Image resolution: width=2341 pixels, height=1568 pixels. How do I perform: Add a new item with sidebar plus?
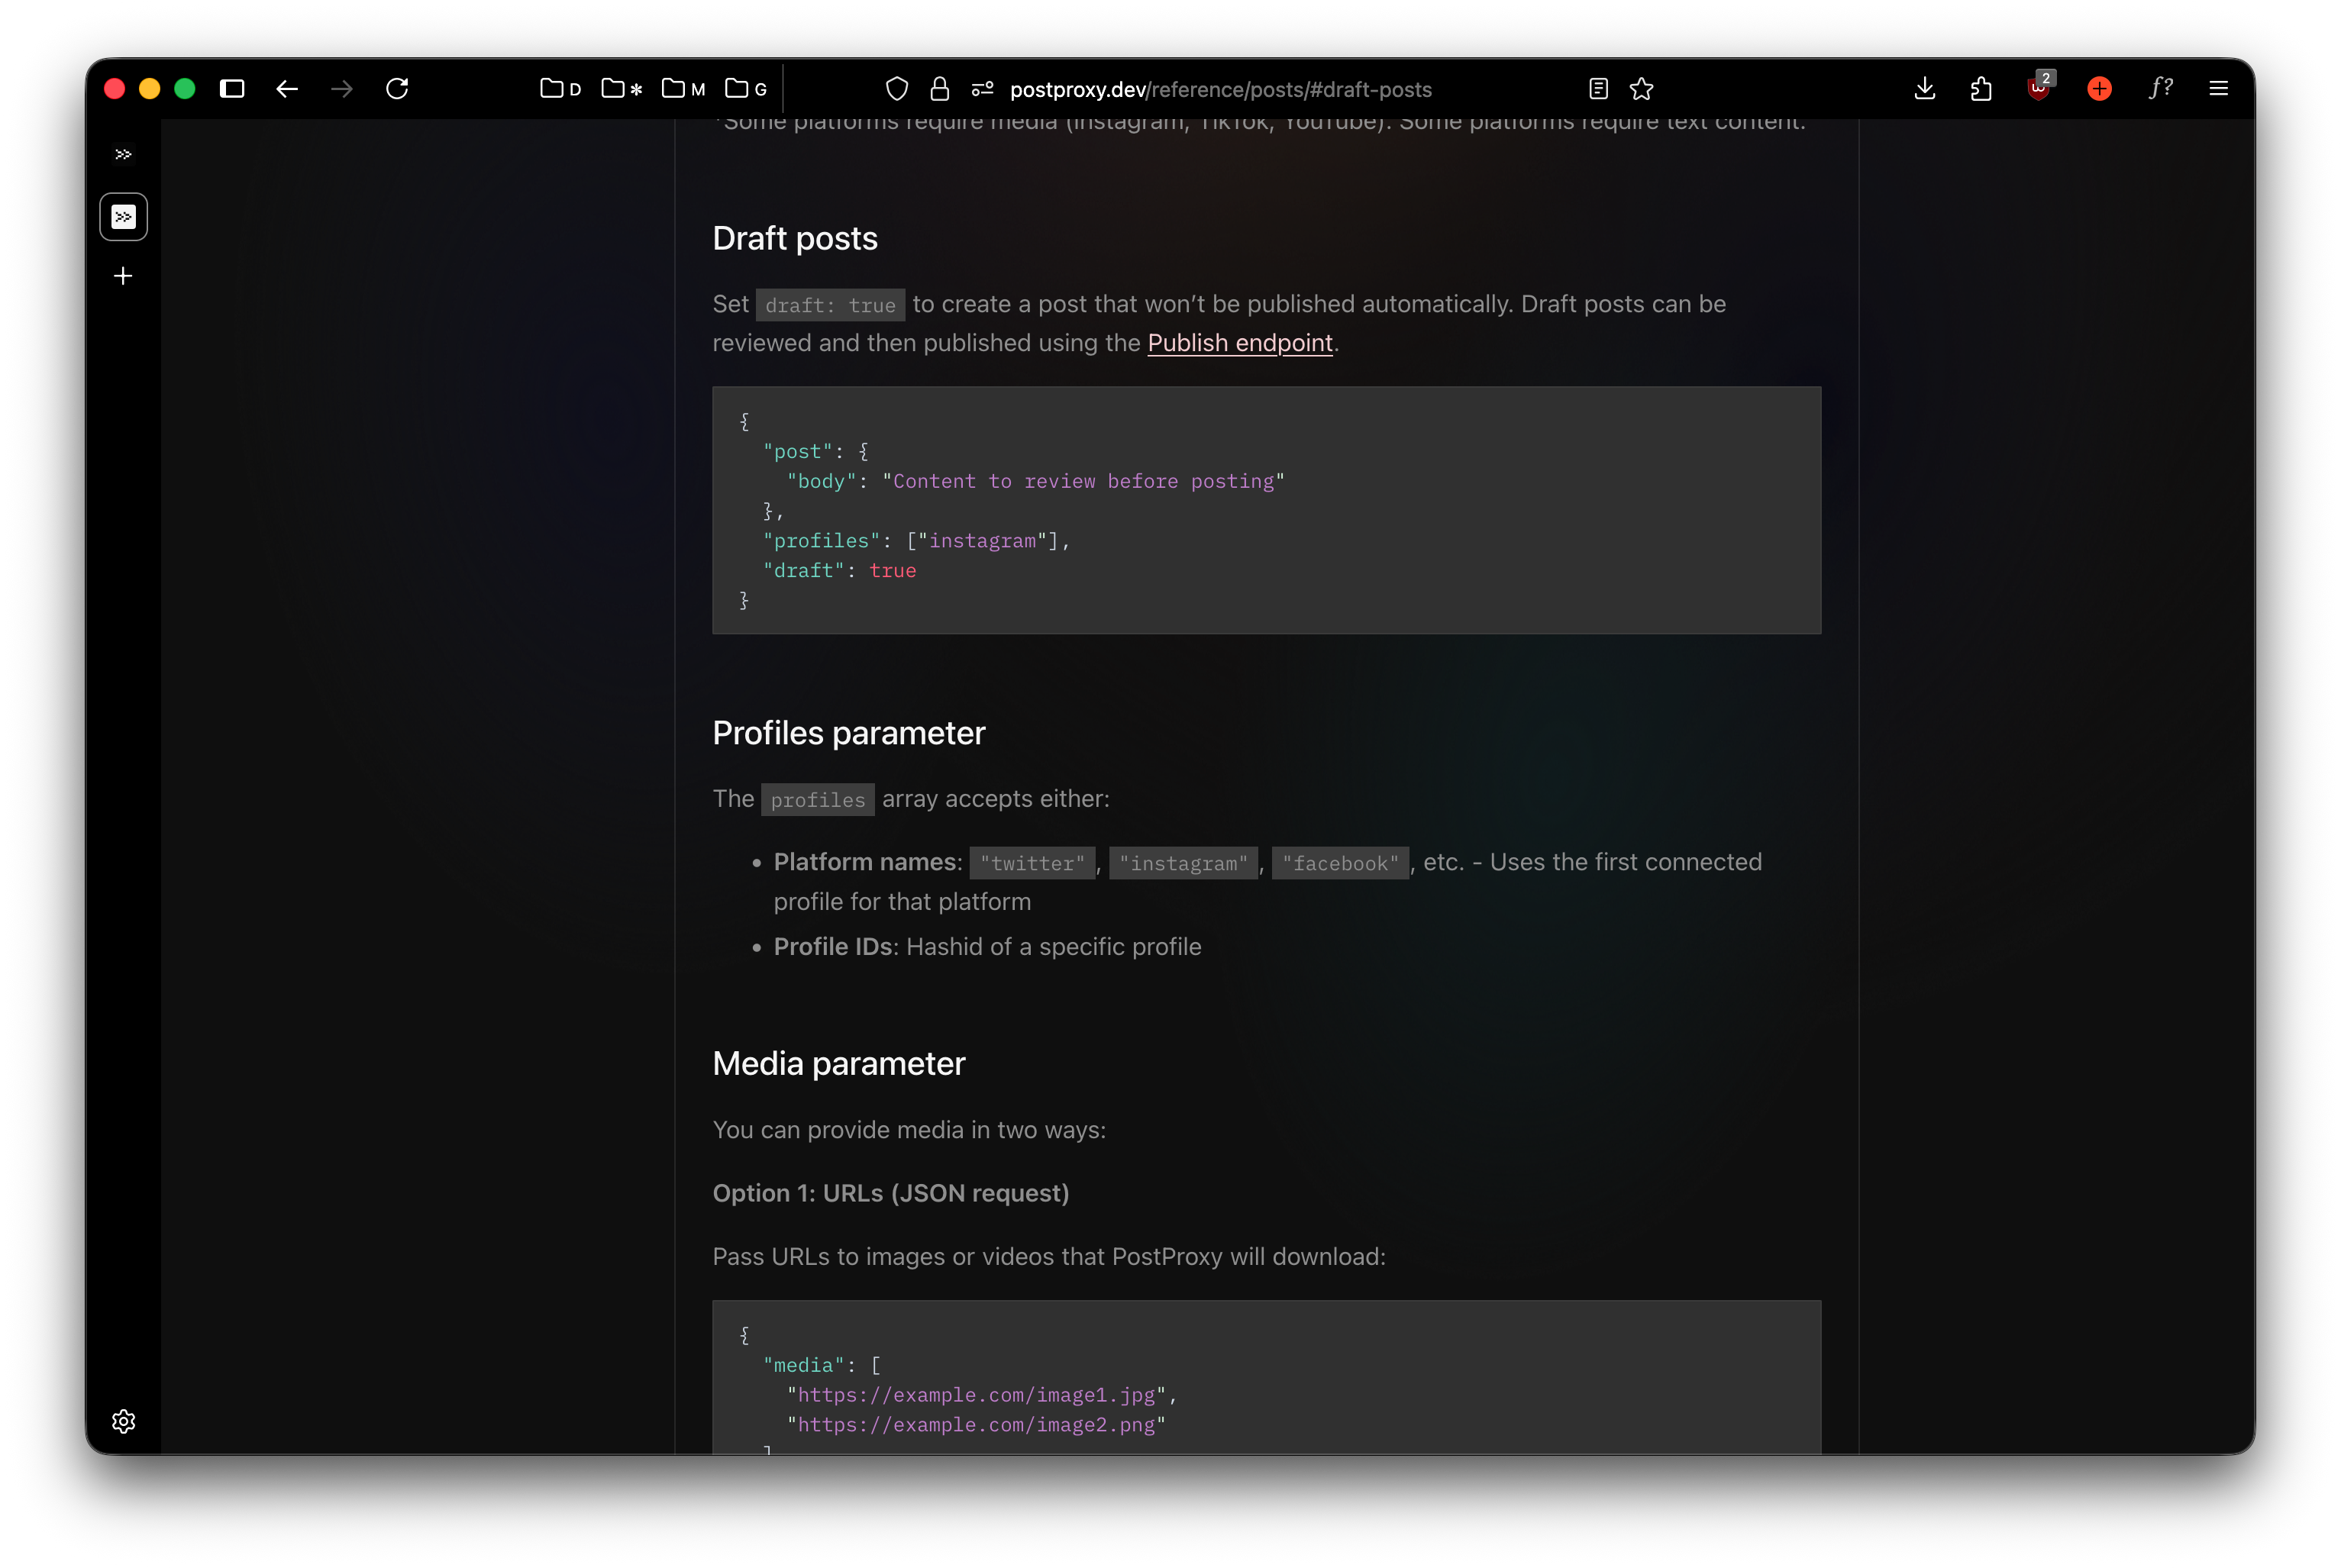123,276
